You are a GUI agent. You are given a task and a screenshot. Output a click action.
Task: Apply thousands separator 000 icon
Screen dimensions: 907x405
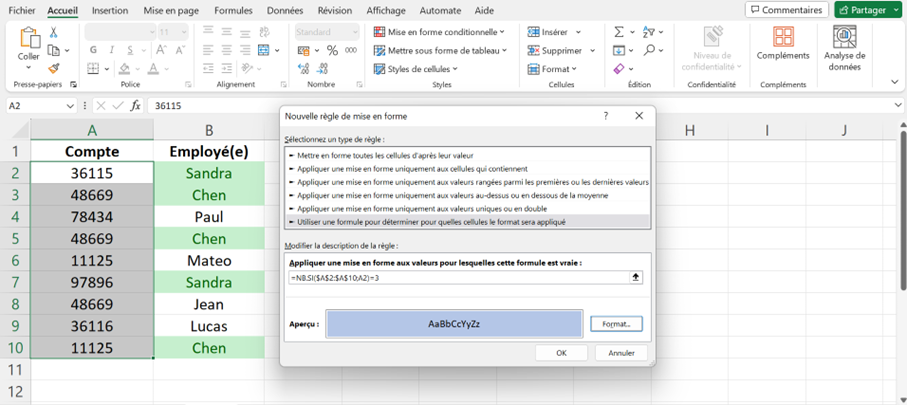[351, 50]
